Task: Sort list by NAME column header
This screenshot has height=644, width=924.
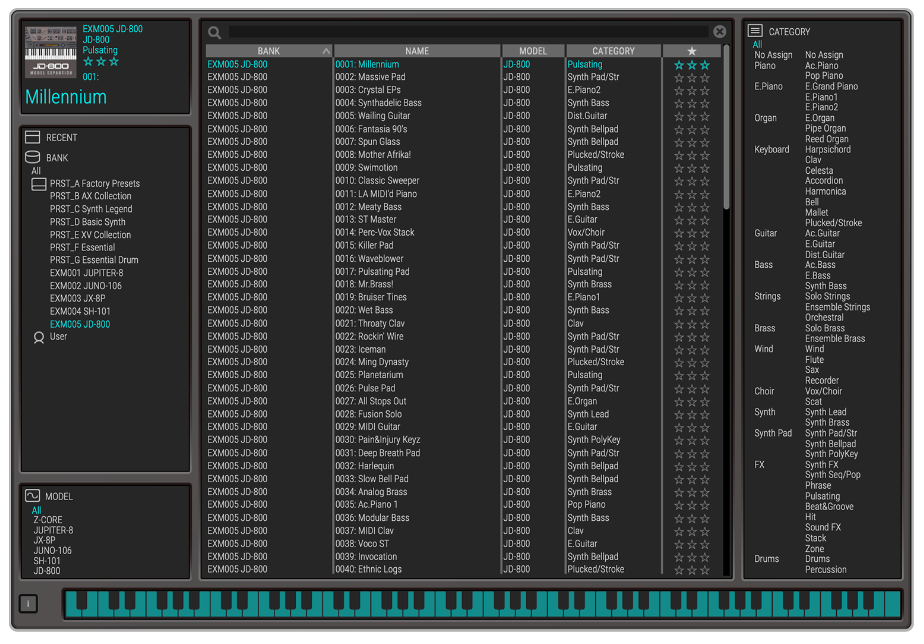Action: (x=417, y=51)
